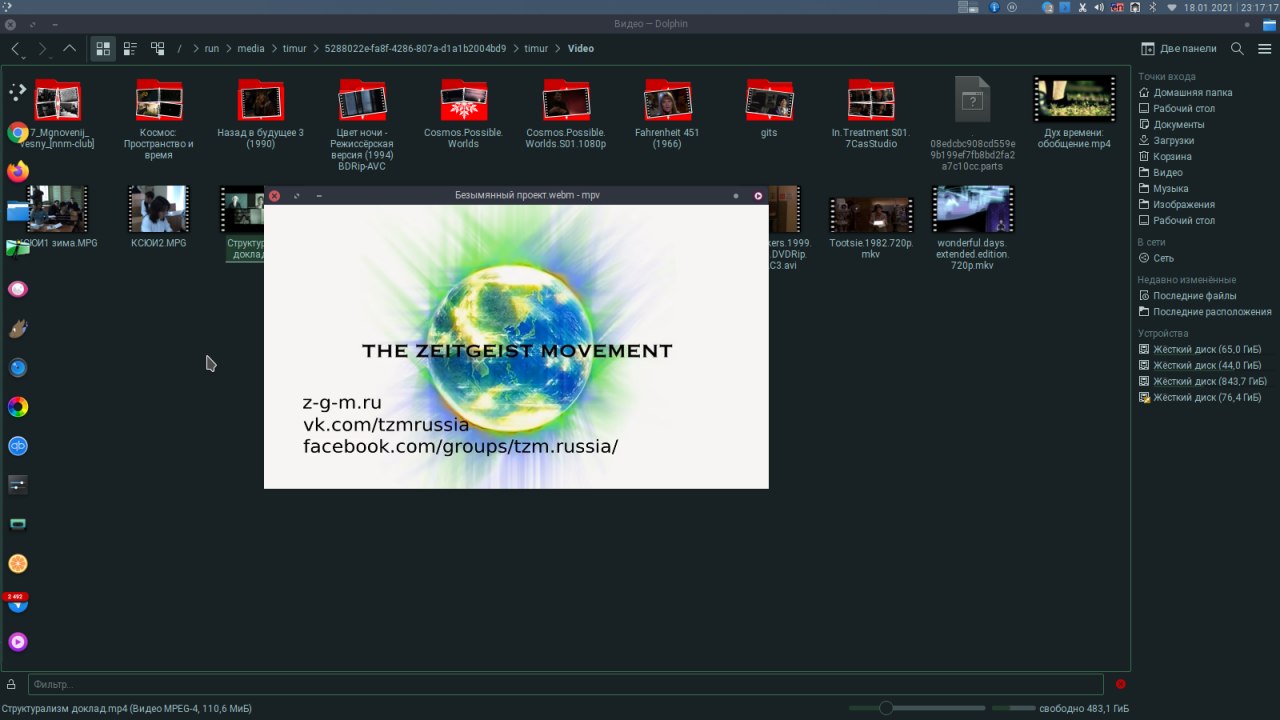Image resolution: width=1280 pixels, height=720 pixels.
Task: Open the volume tray icon
Action: 1100,7
